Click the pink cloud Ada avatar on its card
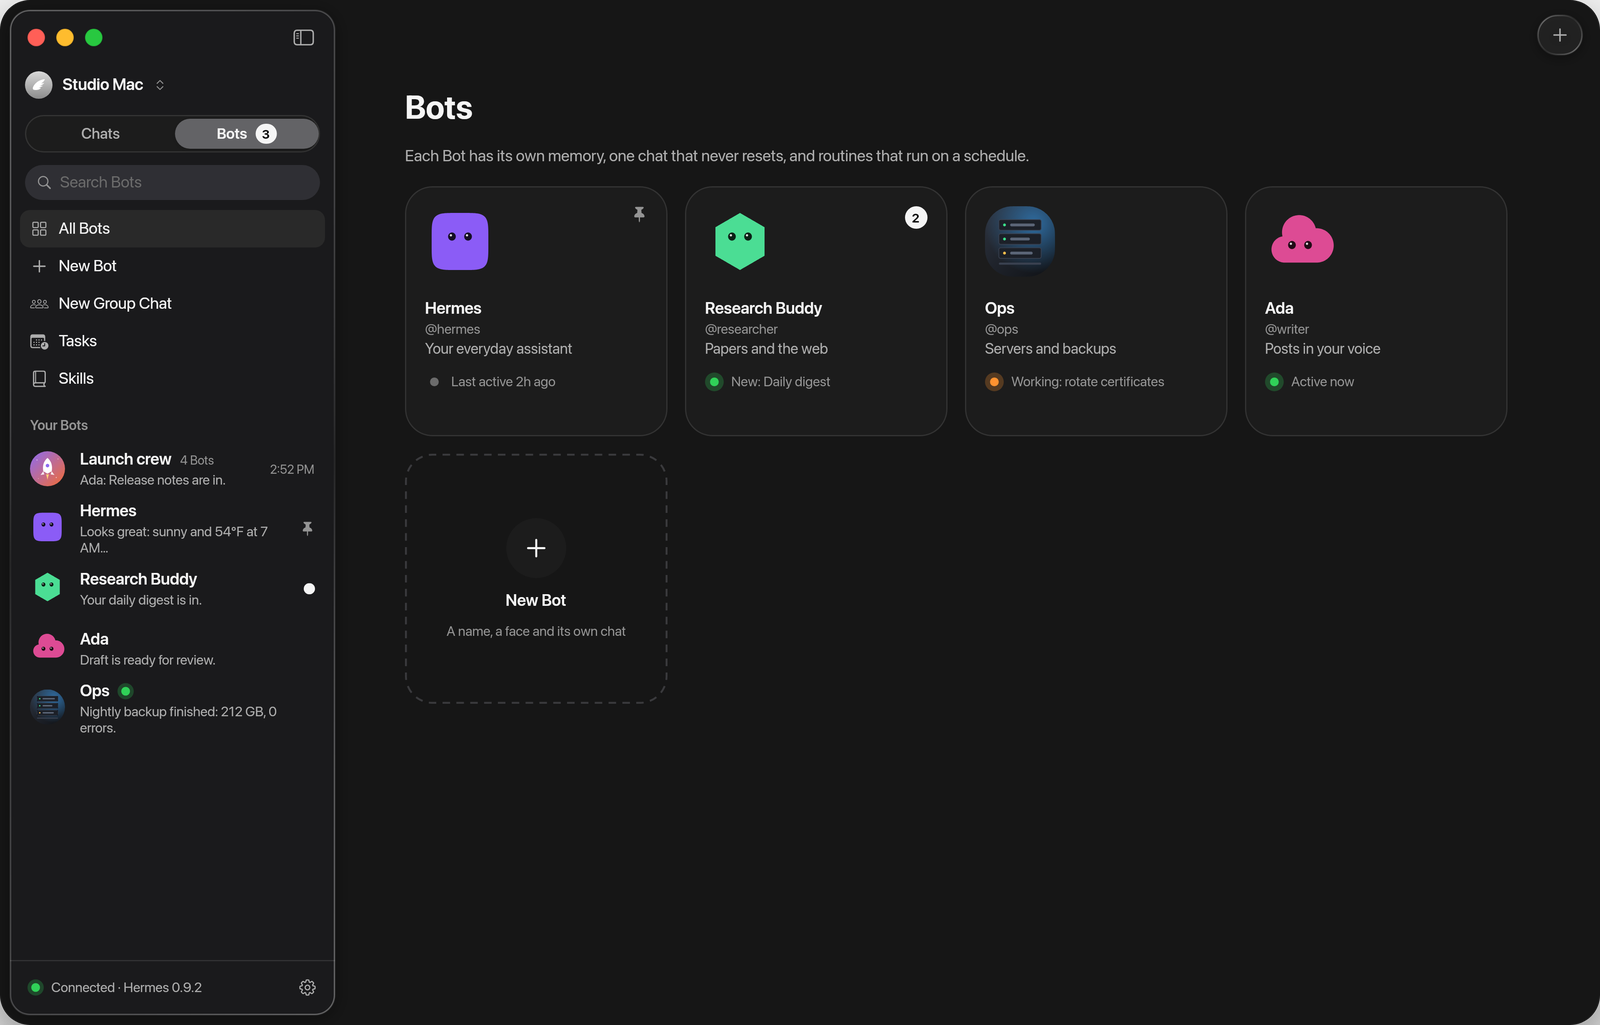Viewport: 1600px width, 1025px height. (x=1302, y=240)
